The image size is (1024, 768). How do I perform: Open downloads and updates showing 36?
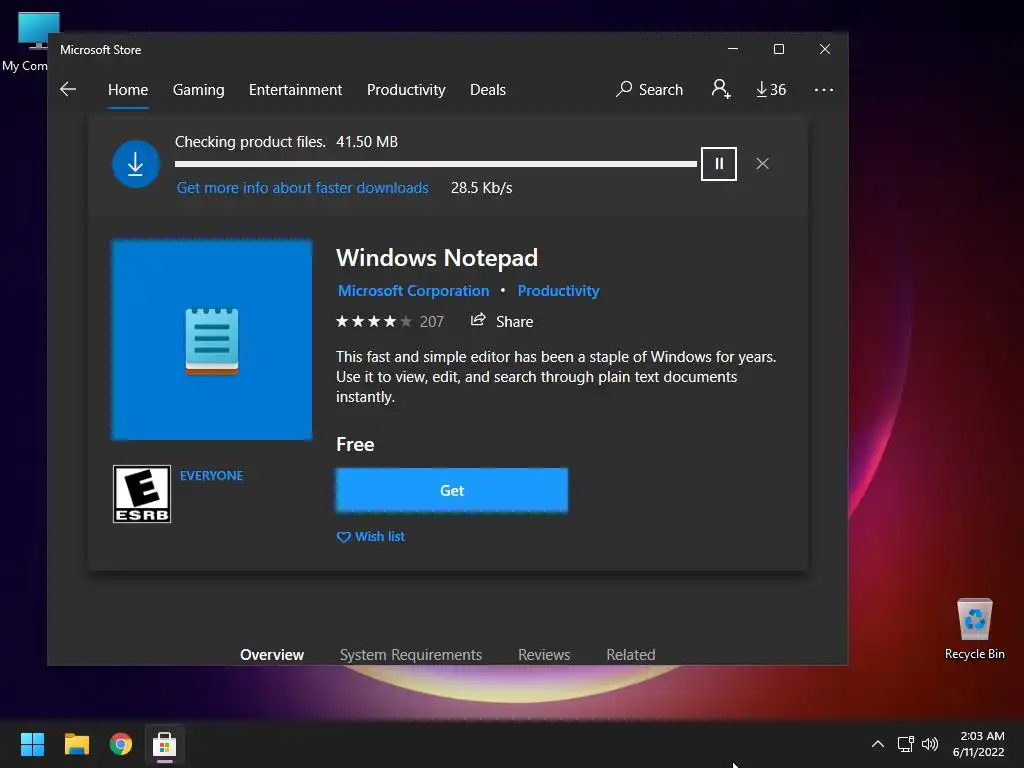(x=771, y=89)
